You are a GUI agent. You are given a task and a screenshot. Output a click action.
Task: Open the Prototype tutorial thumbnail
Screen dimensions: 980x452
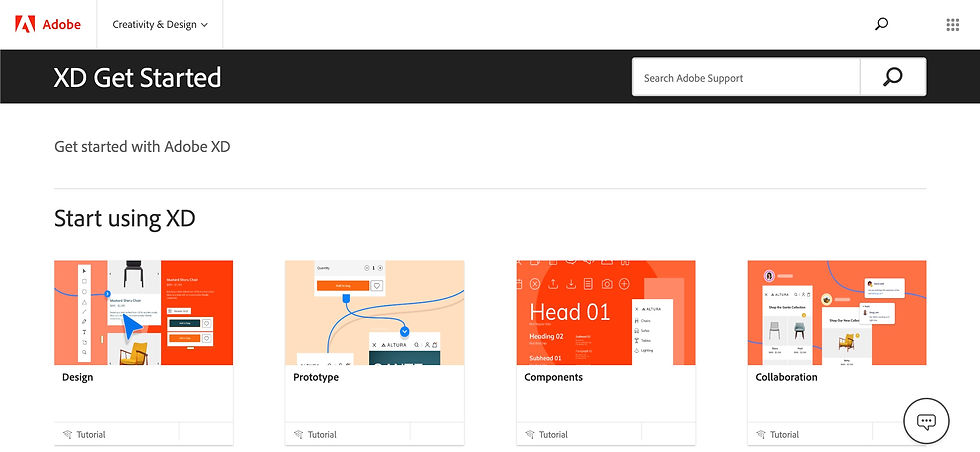374,313
